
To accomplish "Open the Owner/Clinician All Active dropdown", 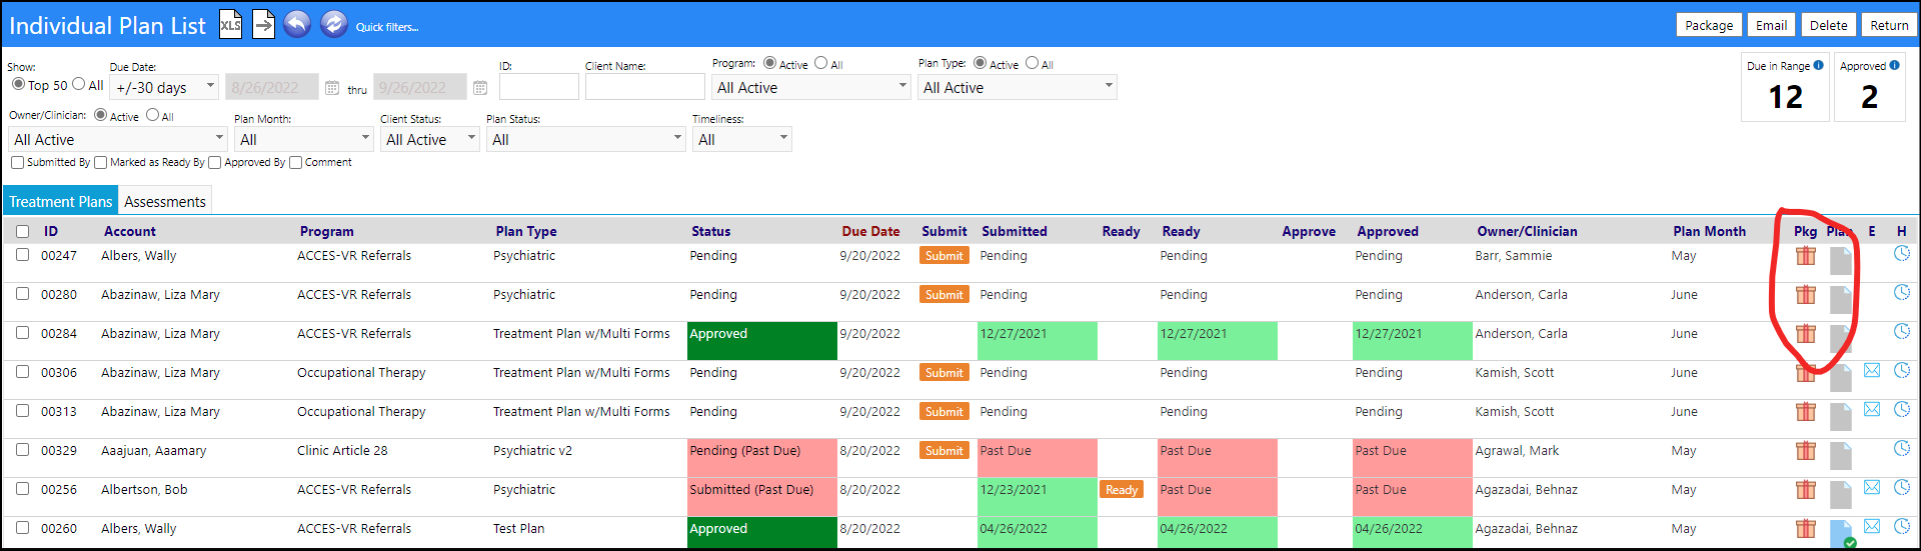I will point(118,140).
